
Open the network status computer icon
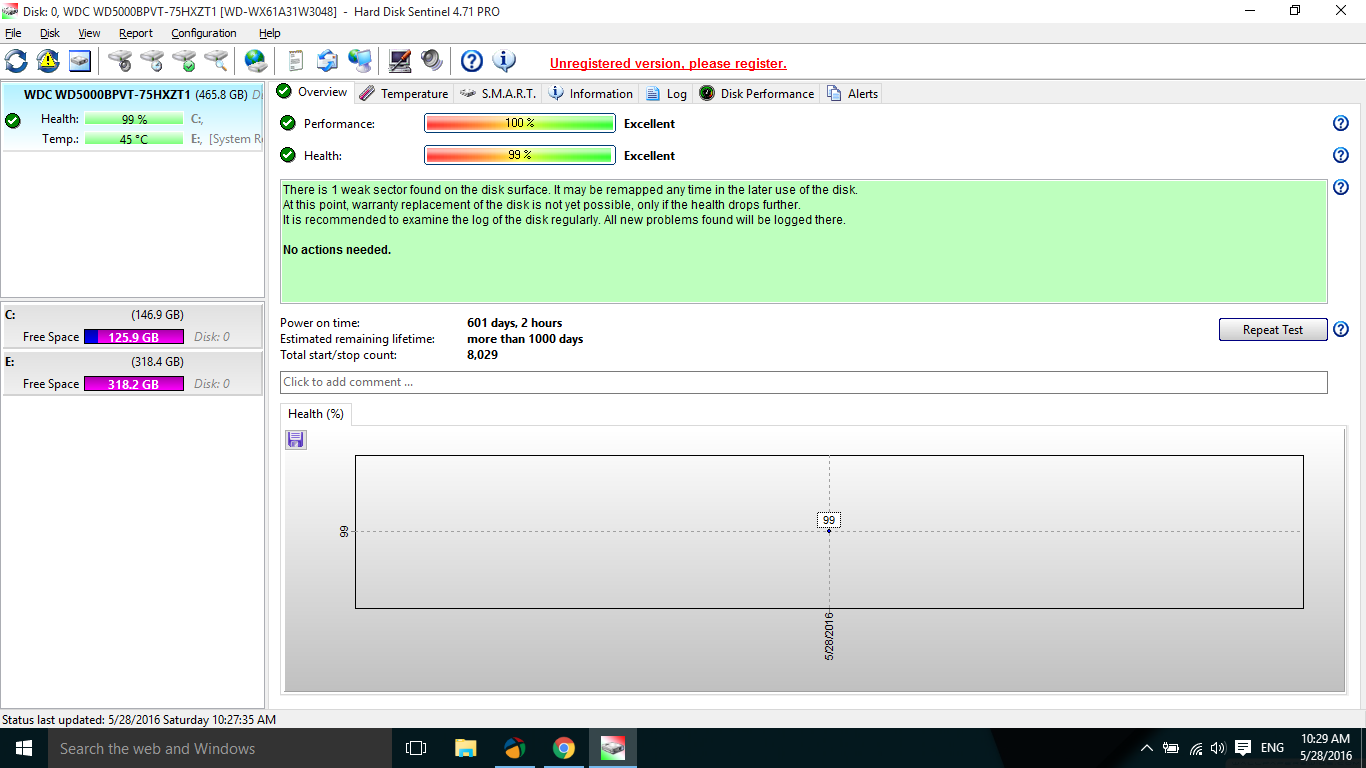point(360,61)
